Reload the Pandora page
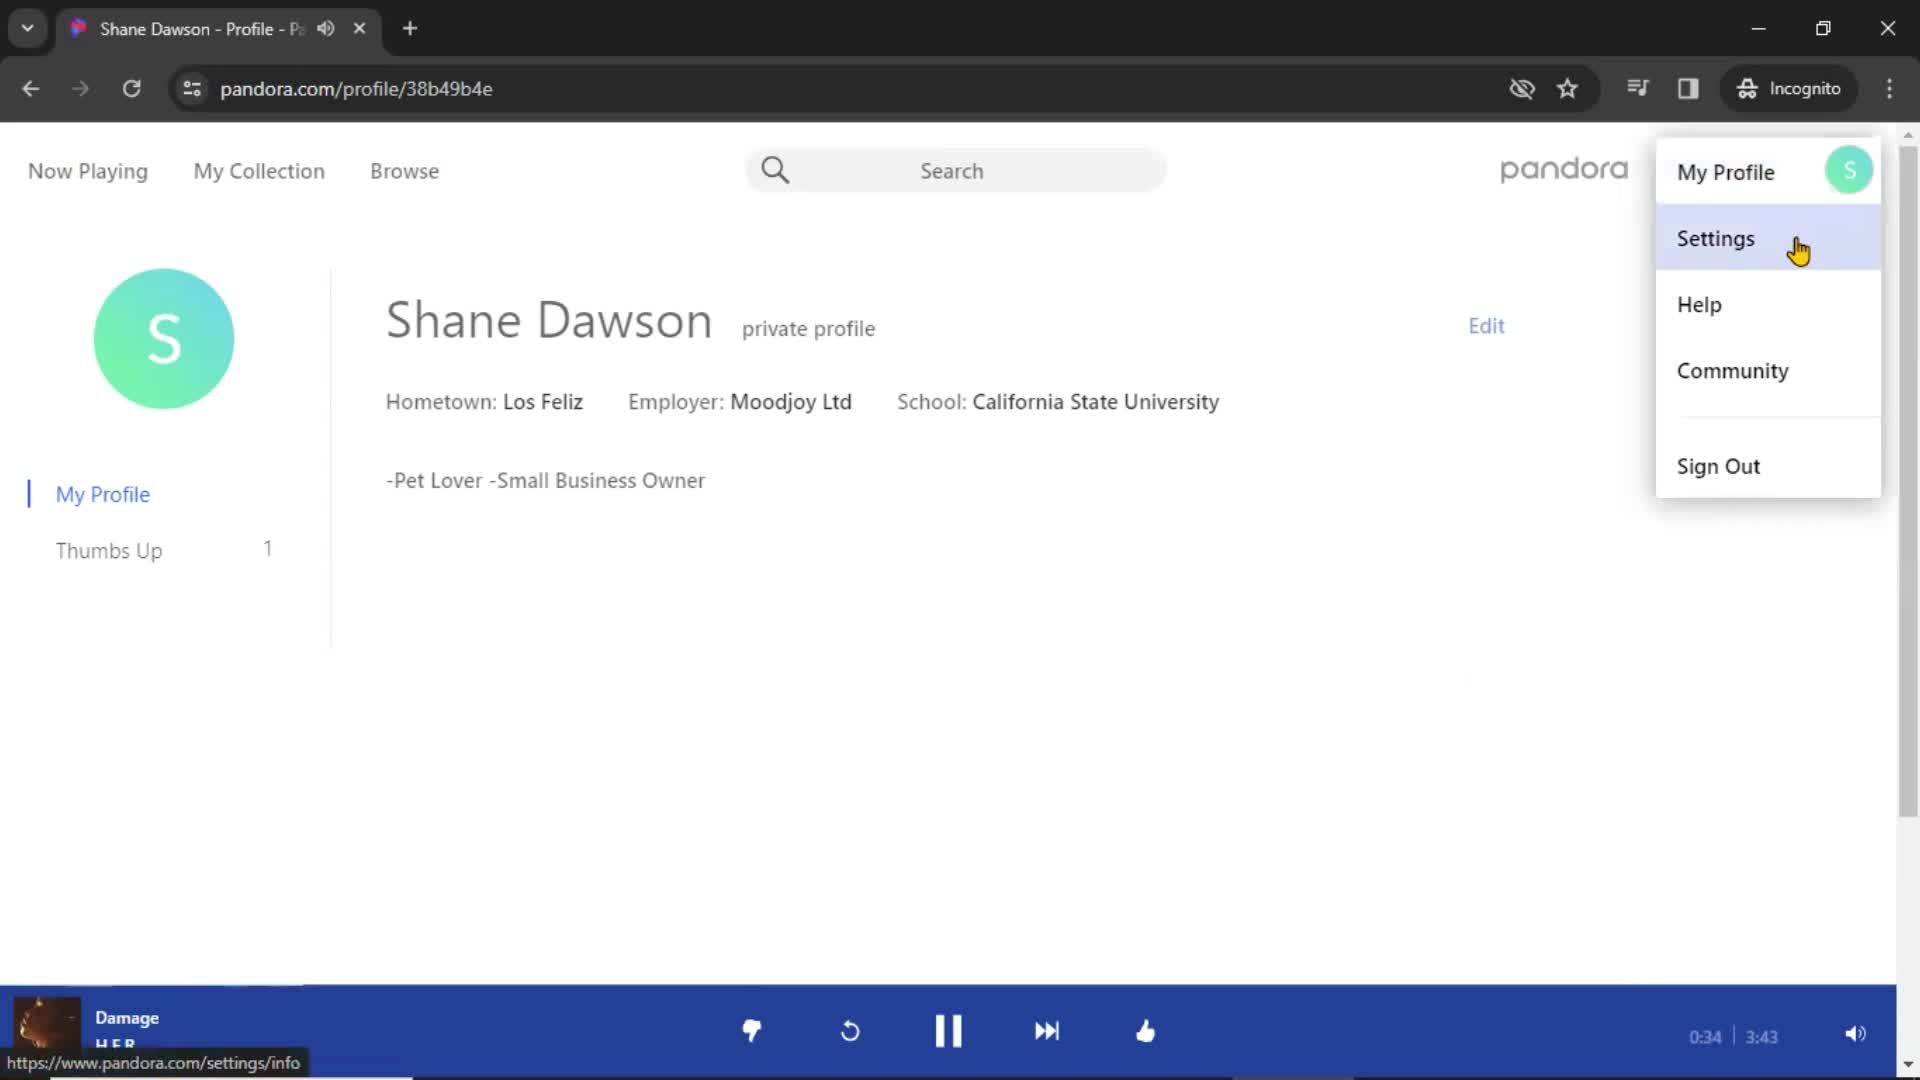Viewport: 1920px width, 1080px height. tap(131, 88)
